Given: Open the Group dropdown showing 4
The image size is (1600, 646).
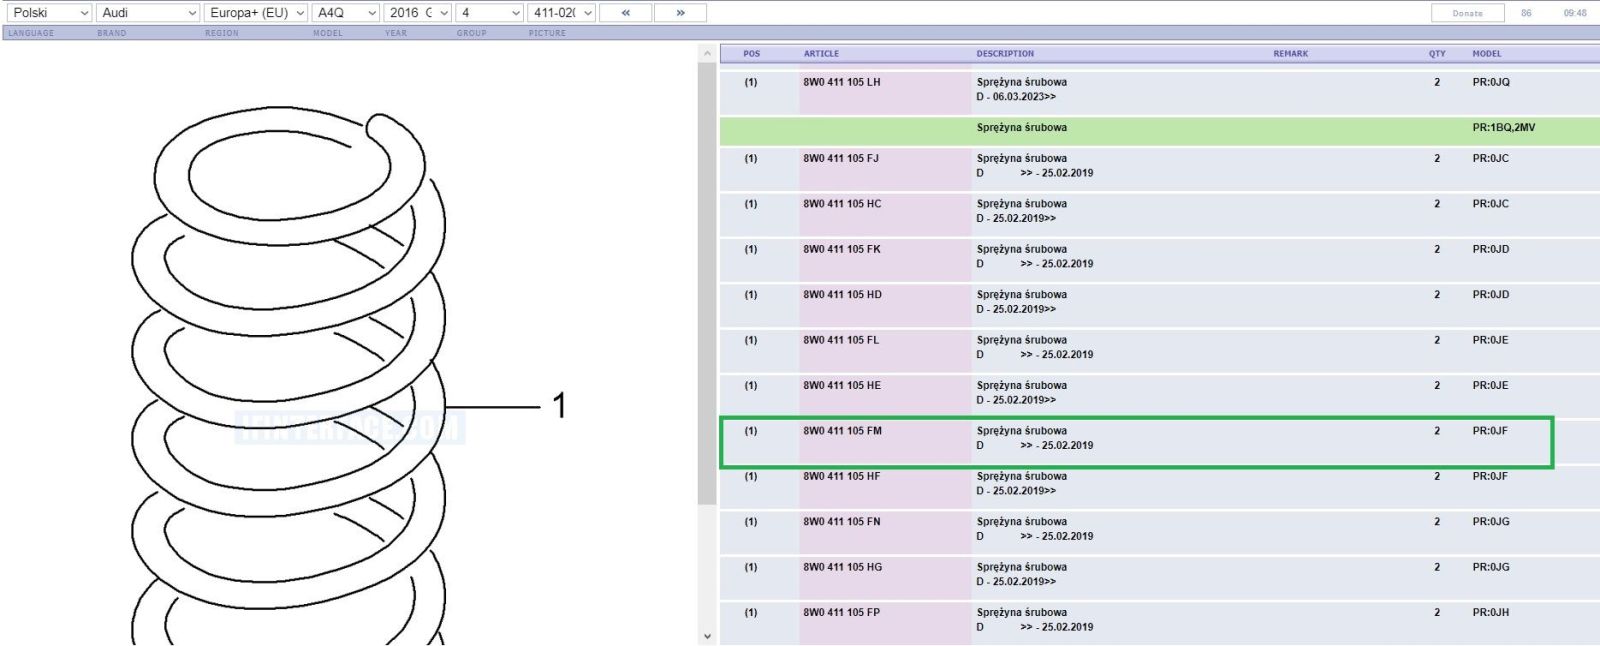Looking at the screenshot, I should tap(490, 13).
